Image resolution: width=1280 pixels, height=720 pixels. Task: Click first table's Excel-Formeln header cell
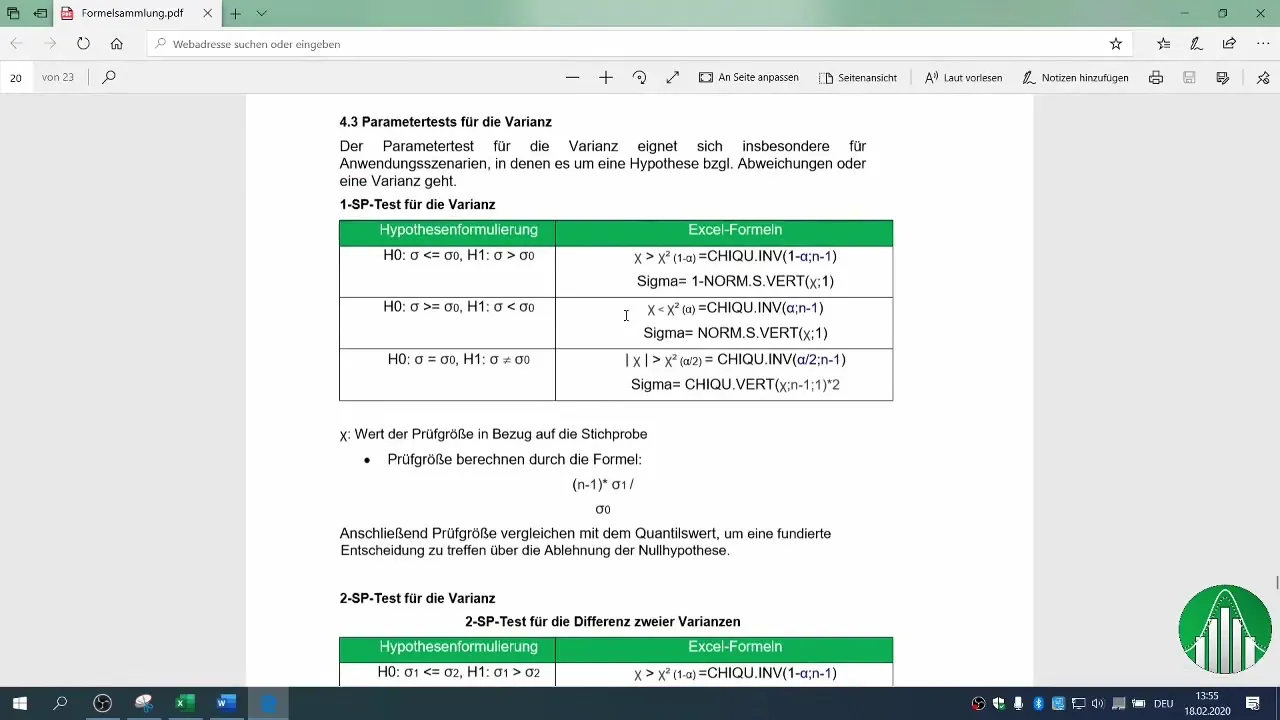[724, 233]
